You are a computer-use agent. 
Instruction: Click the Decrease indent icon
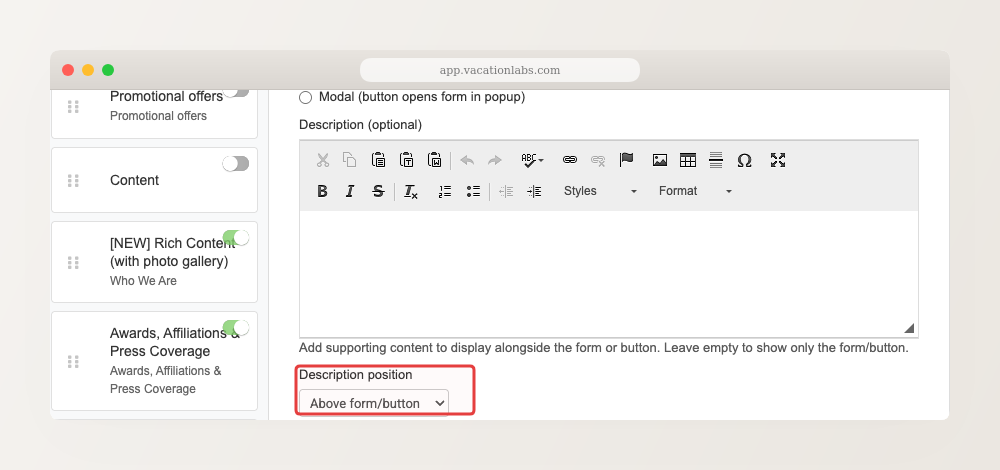pos(506,191)
